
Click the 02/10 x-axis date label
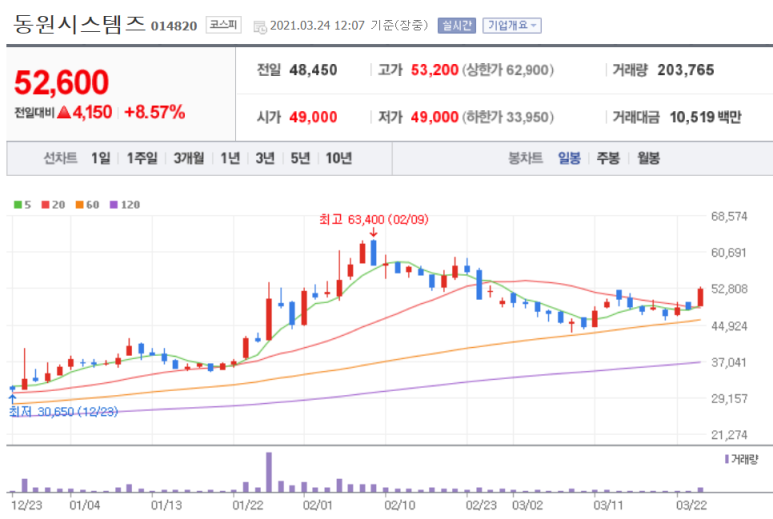tap(400, 505)
